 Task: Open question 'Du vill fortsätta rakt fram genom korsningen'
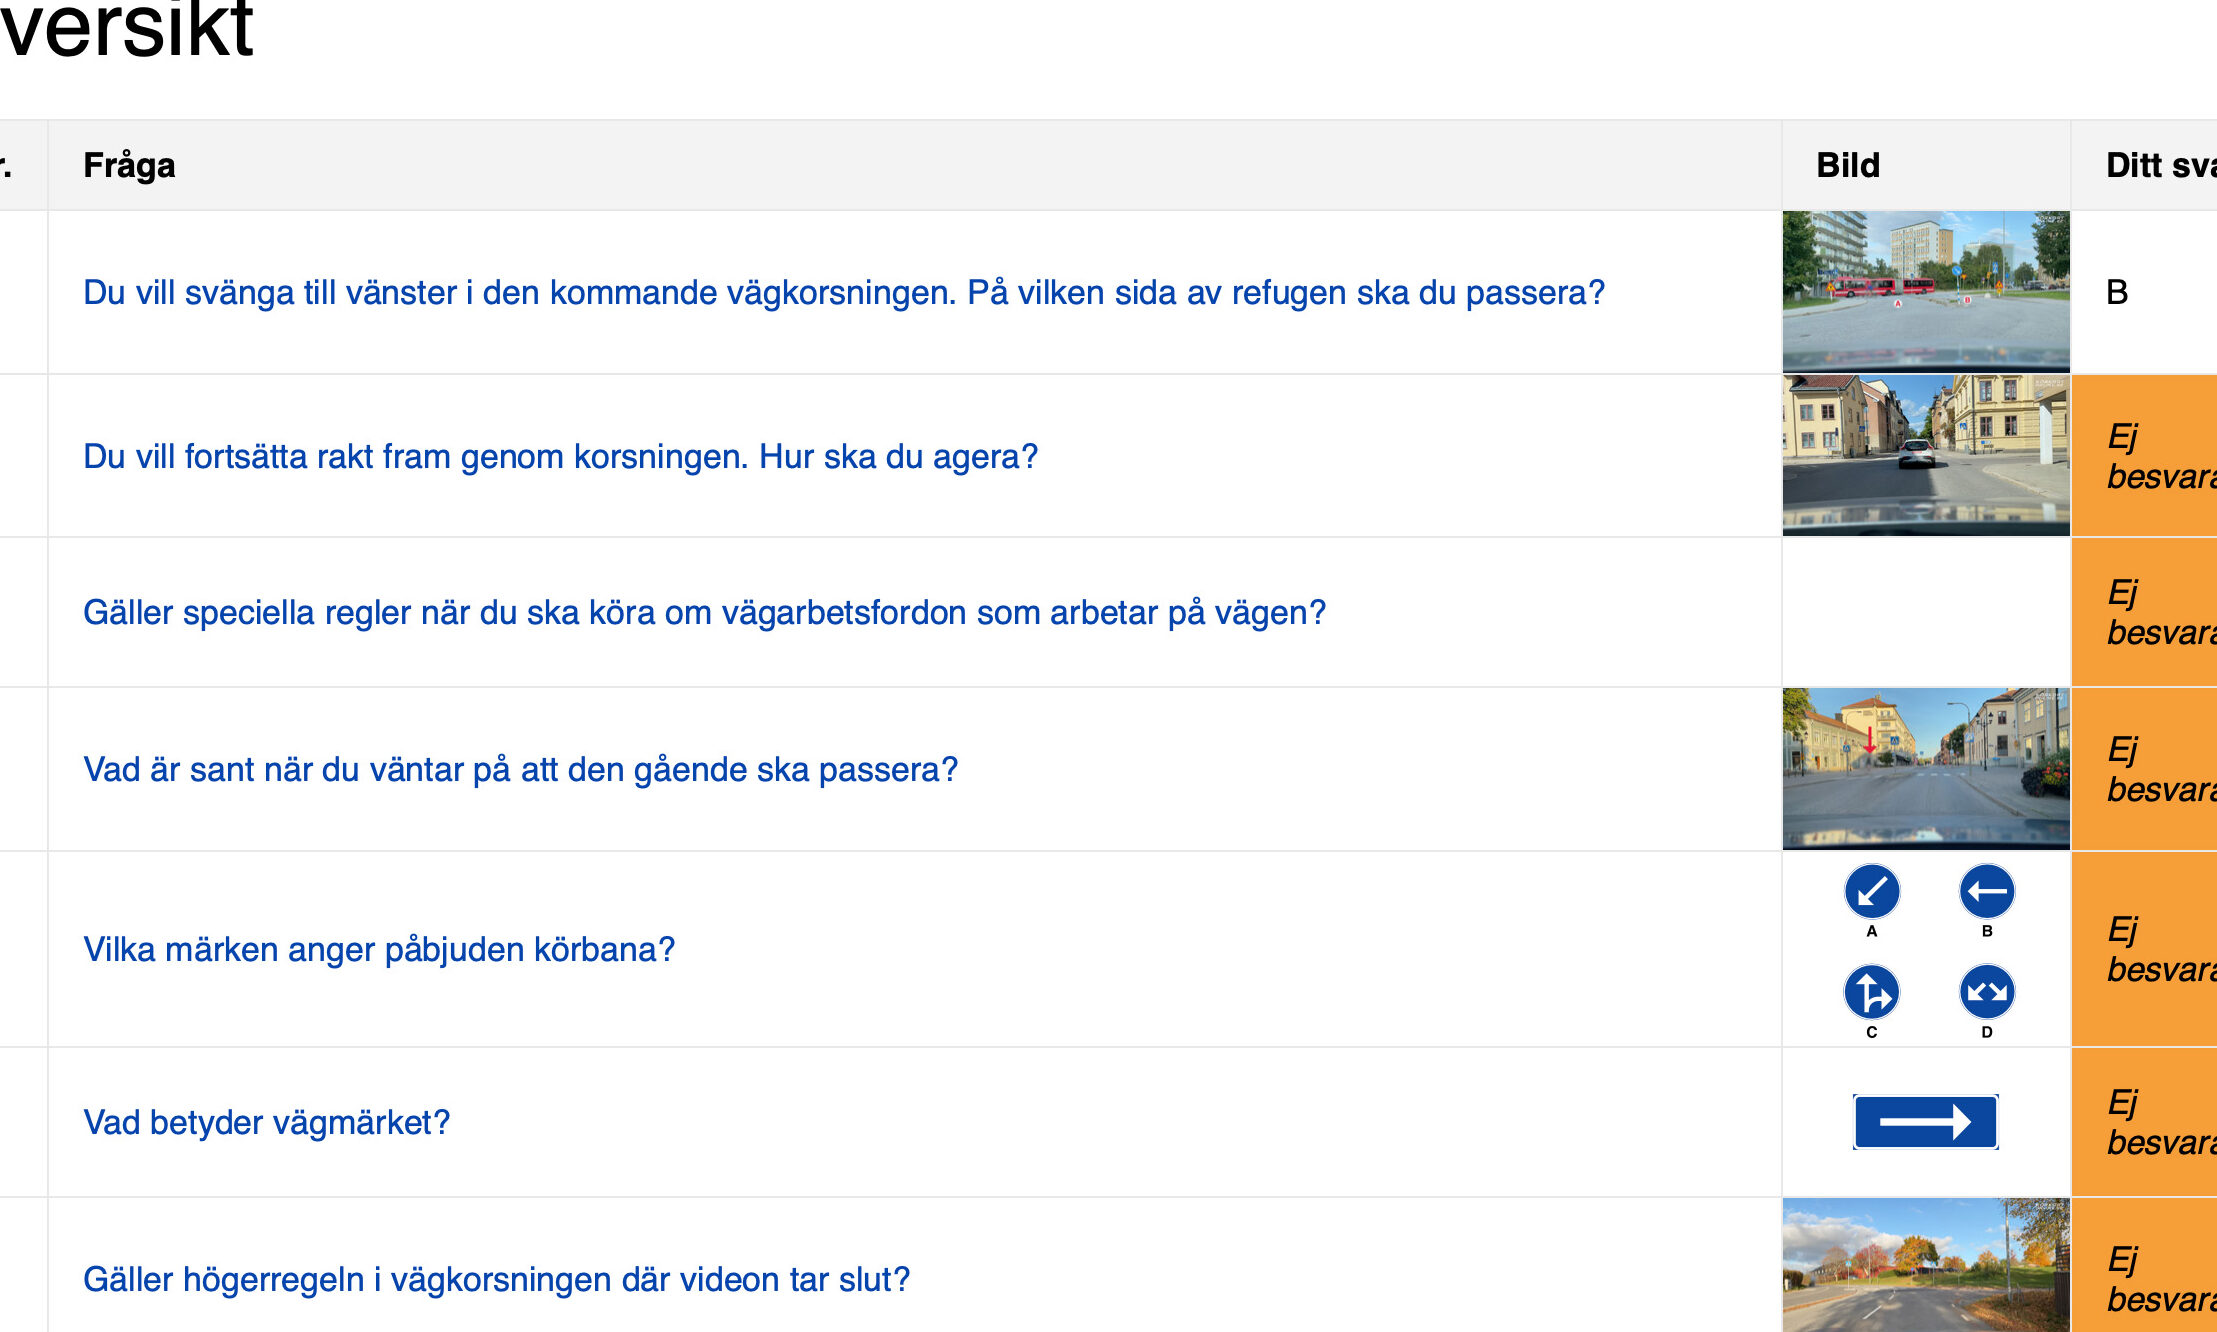click(x=560, y=456)
